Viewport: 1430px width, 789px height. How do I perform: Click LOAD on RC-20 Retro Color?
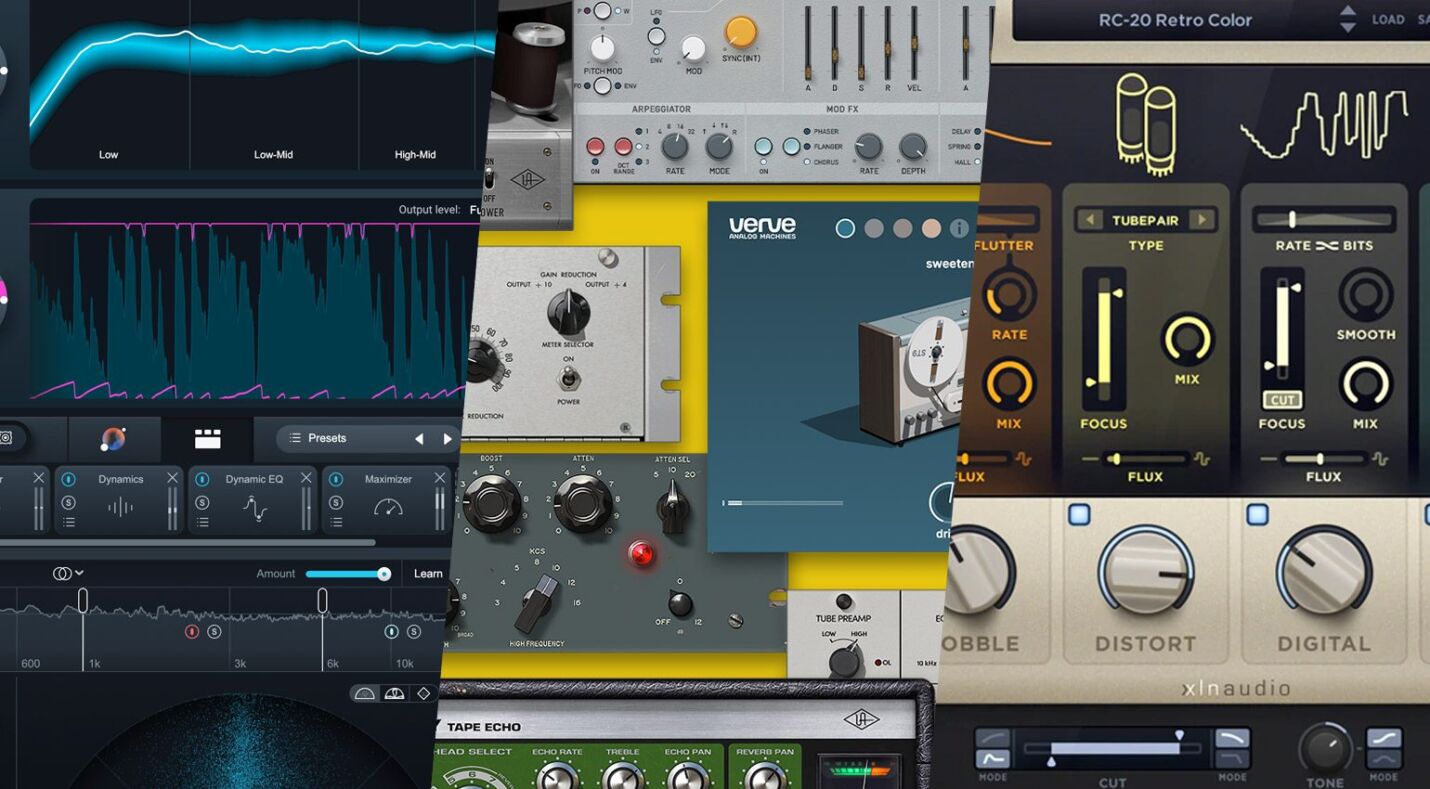(1388, 19)
